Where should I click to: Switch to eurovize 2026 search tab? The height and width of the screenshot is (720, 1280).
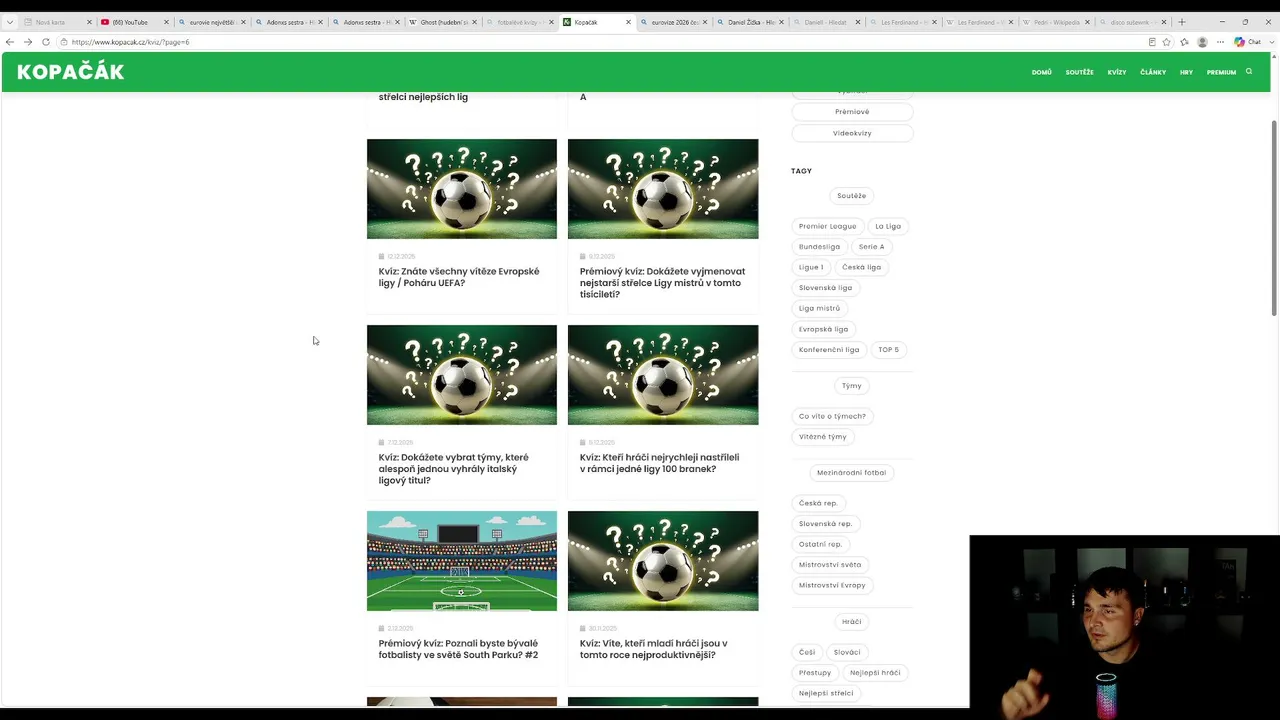[675, 22]
